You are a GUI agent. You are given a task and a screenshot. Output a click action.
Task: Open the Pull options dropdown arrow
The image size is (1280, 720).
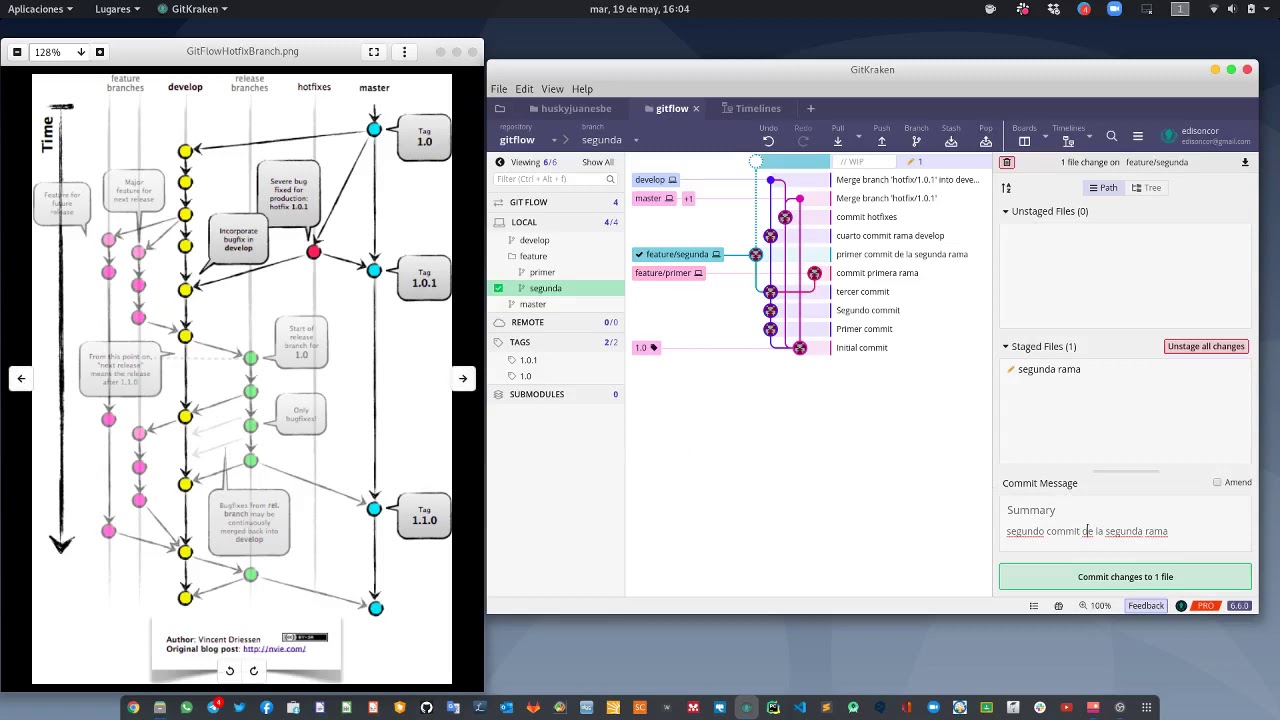point(858,136)
